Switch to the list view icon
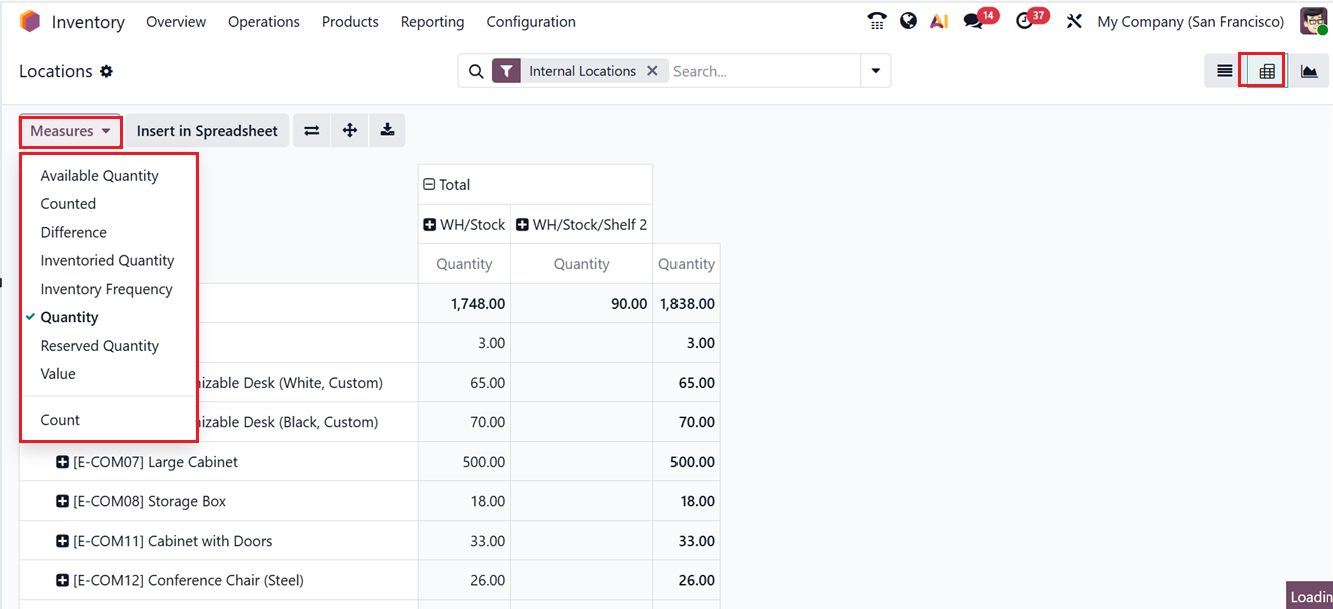 point(1224,71)
